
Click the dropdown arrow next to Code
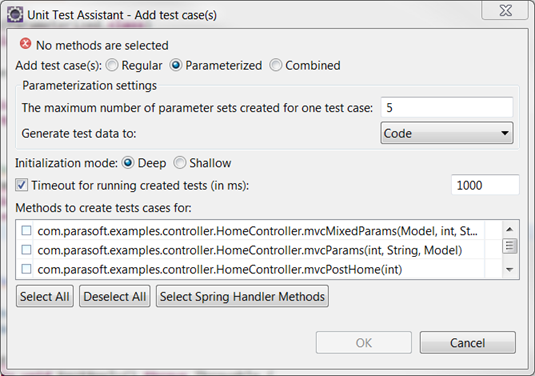point(505,133)
